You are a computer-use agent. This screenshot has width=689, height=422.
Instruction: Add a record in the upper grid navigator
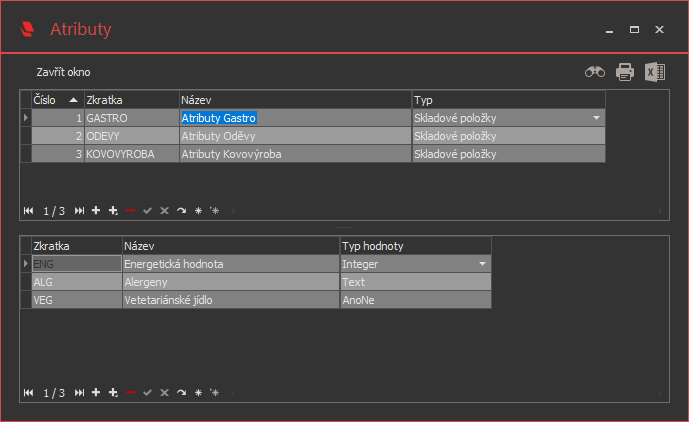pyautogui.click(x=96, y=211)
